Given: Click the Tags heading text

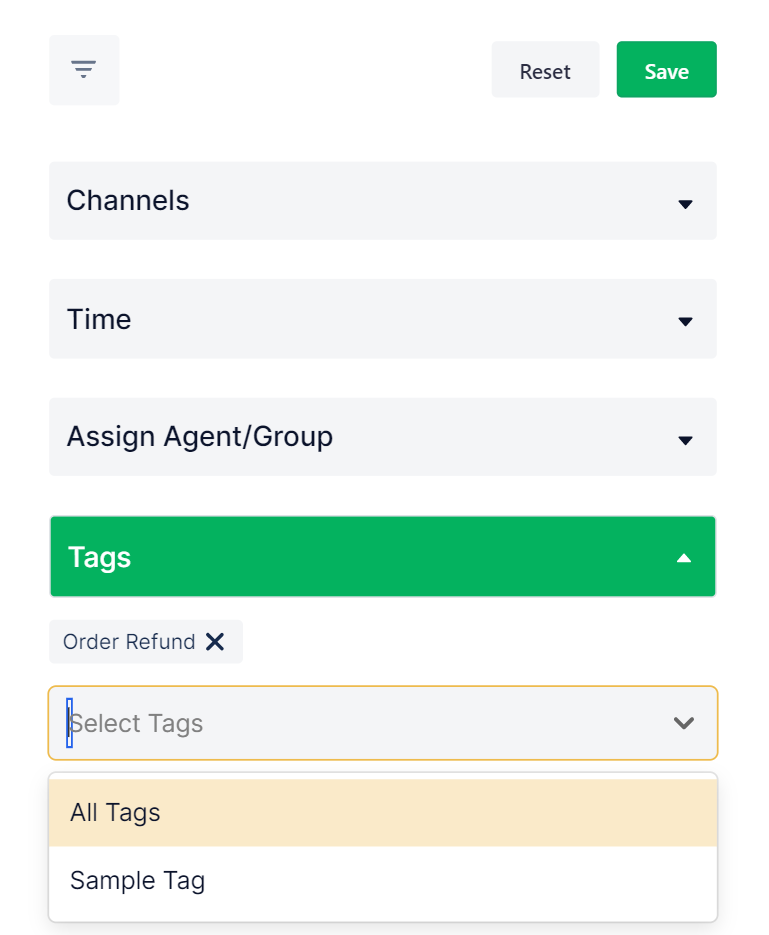Looking at the screenshot, I should pos(99,557).
